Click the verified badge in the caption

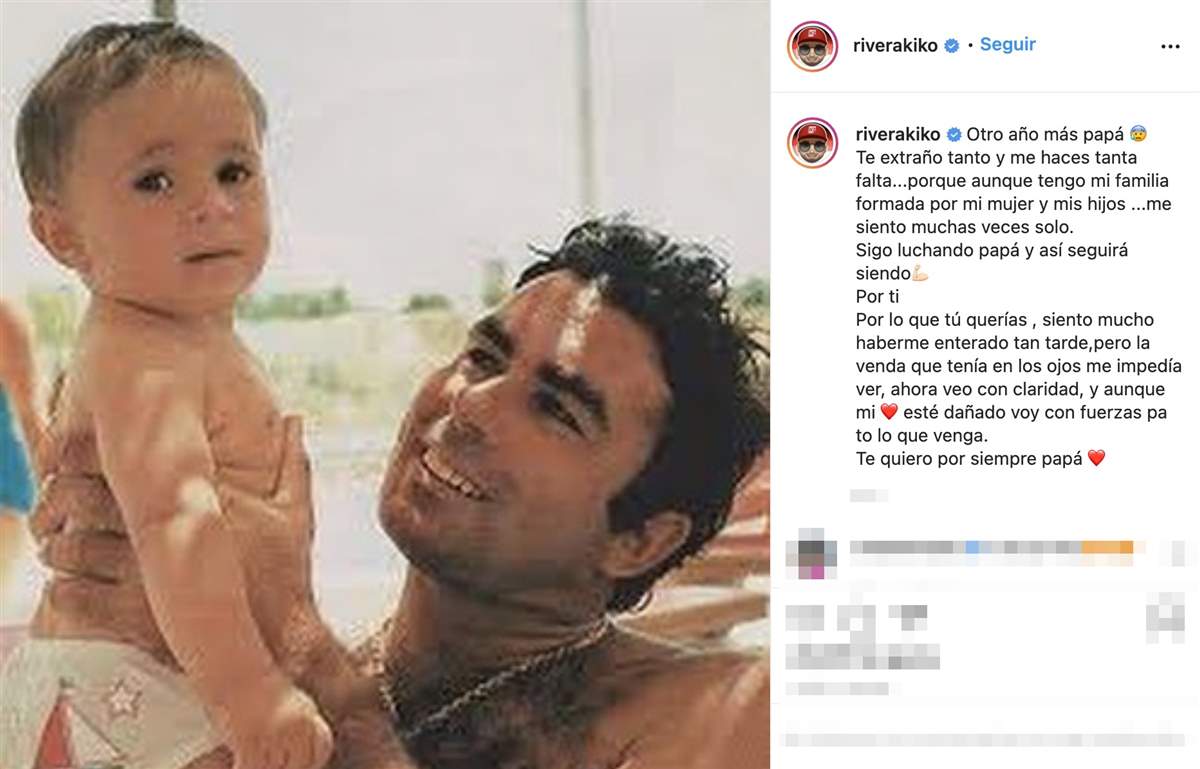tap(954, 134)
